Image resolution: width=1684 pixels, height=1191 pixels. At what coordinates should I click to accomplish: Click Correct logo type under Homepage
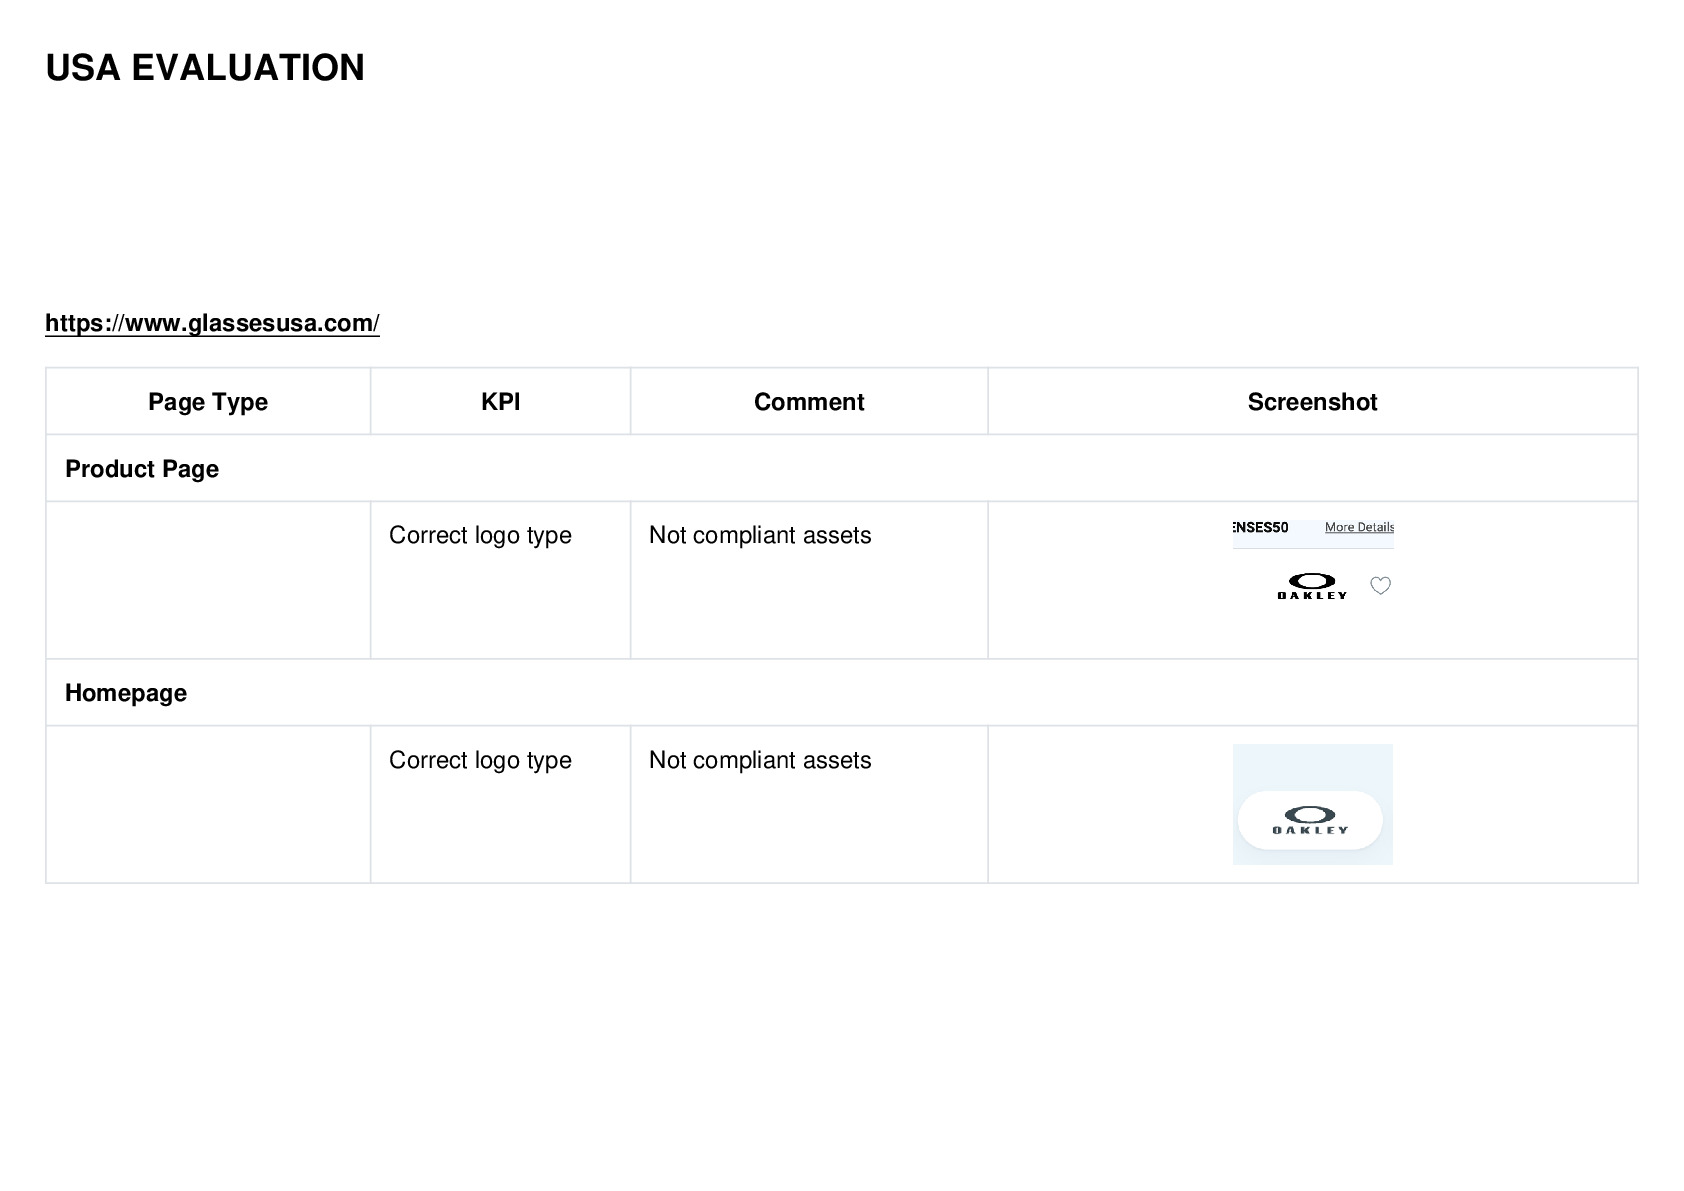coord(480,760)
